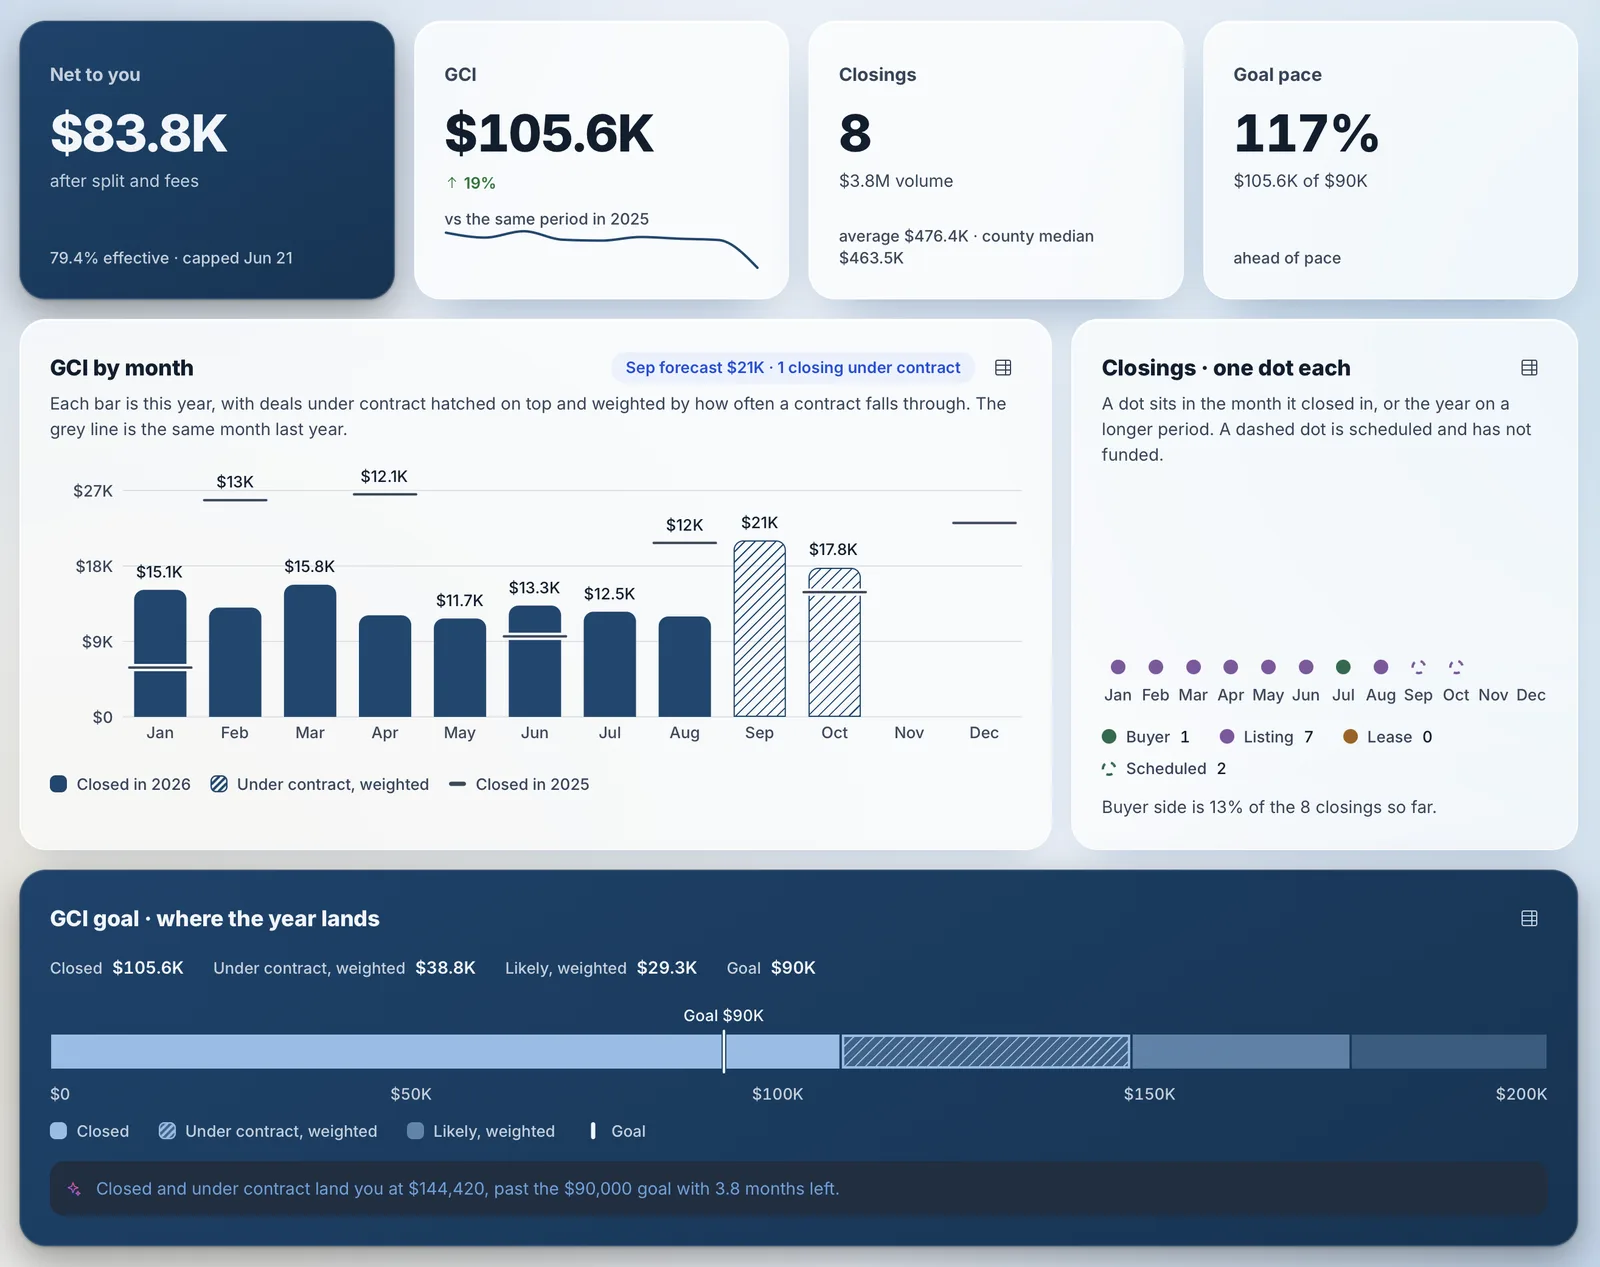Screen dimensions: 1600x1267
Task: Toggle Under contract, weighted chart legend
Action: (x=319, y=784)
